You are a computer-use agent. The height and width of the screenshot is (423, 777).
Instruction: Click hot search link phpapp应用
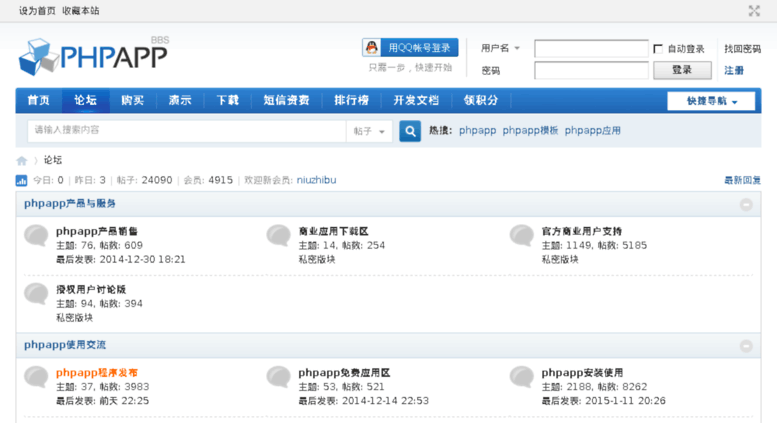click(593, 131)
